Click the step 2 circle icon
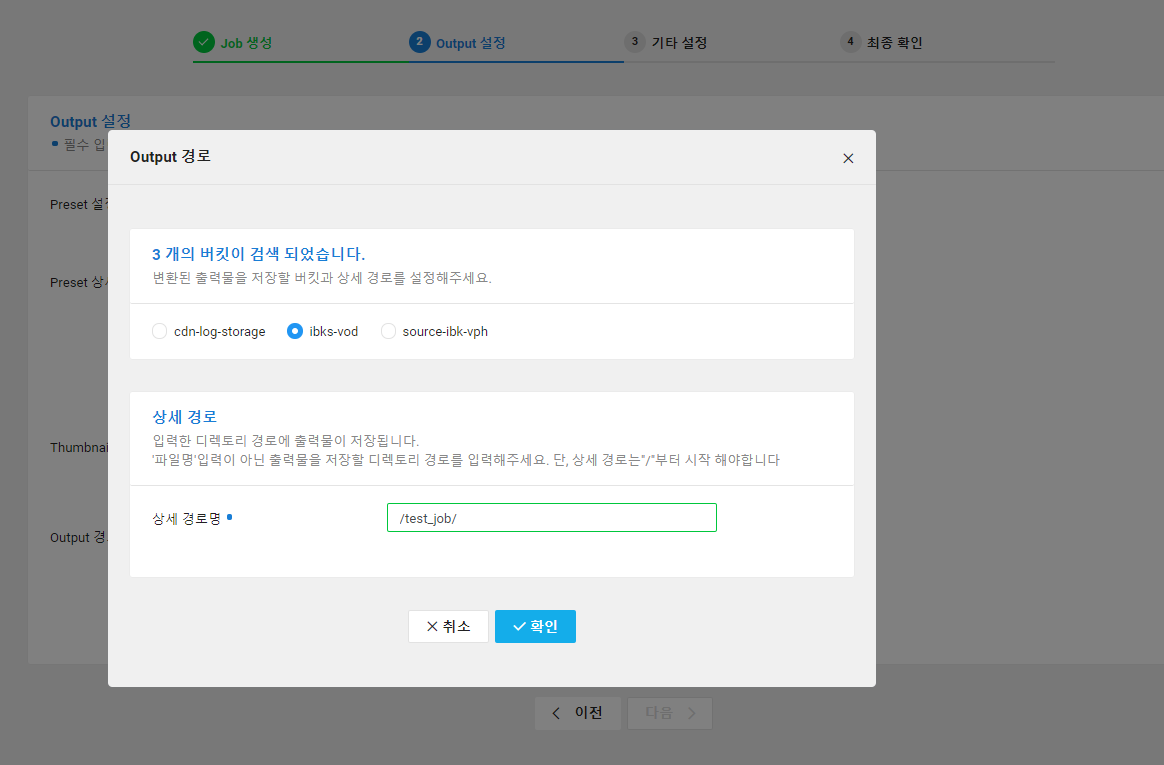The height and width of the screenshot is (765, 1164). 419,42
